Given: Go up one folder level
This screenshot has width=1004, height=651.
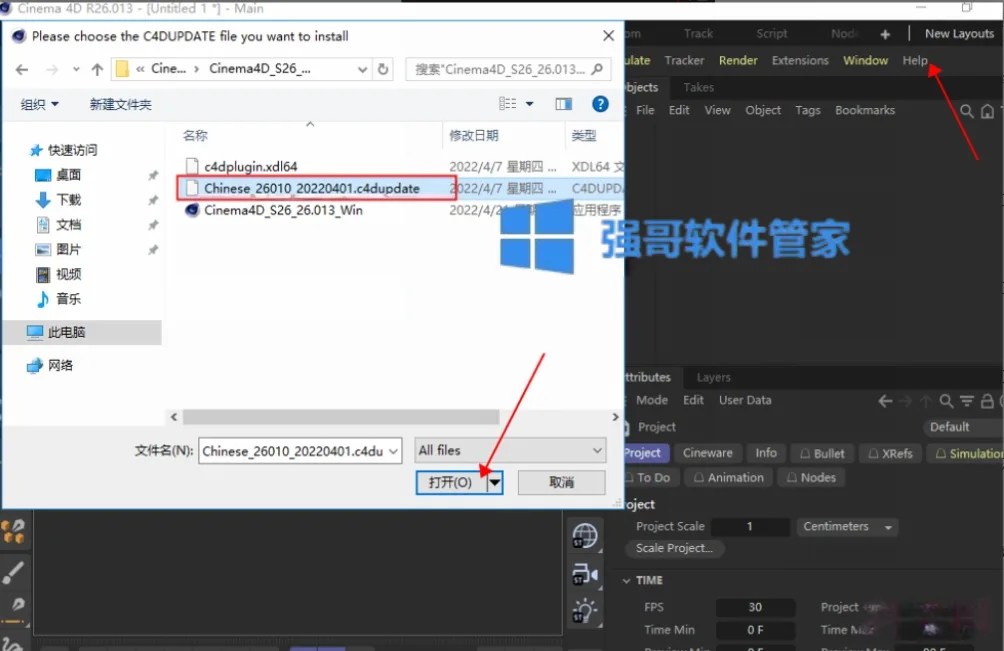Looking at the screenshot, I should pyautogui.click(x=97, y=69).
